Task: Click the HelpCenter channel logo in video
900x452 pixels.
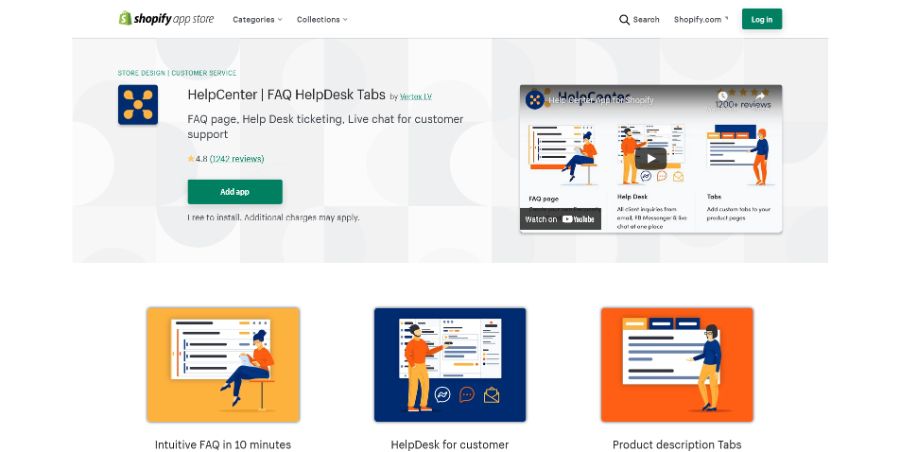Action: pyautogui.click(x=534, y=100)
